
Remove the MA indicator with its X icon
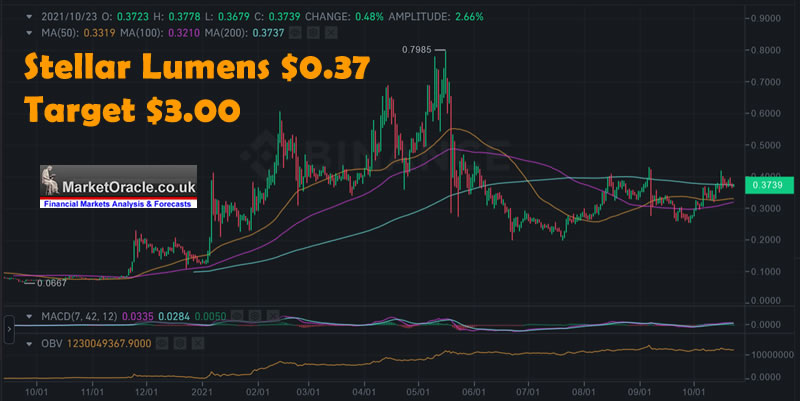pyautogui.click(x=331, y=33)
